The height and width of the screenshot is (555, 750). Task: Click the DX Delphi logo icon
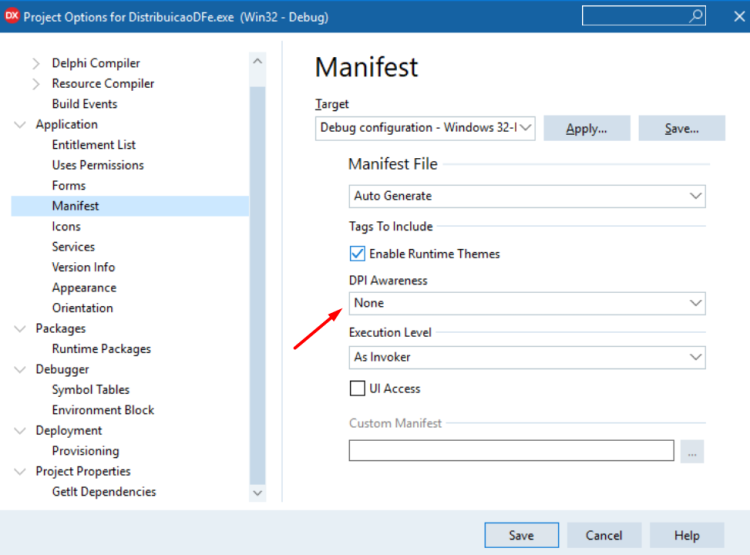11,16
